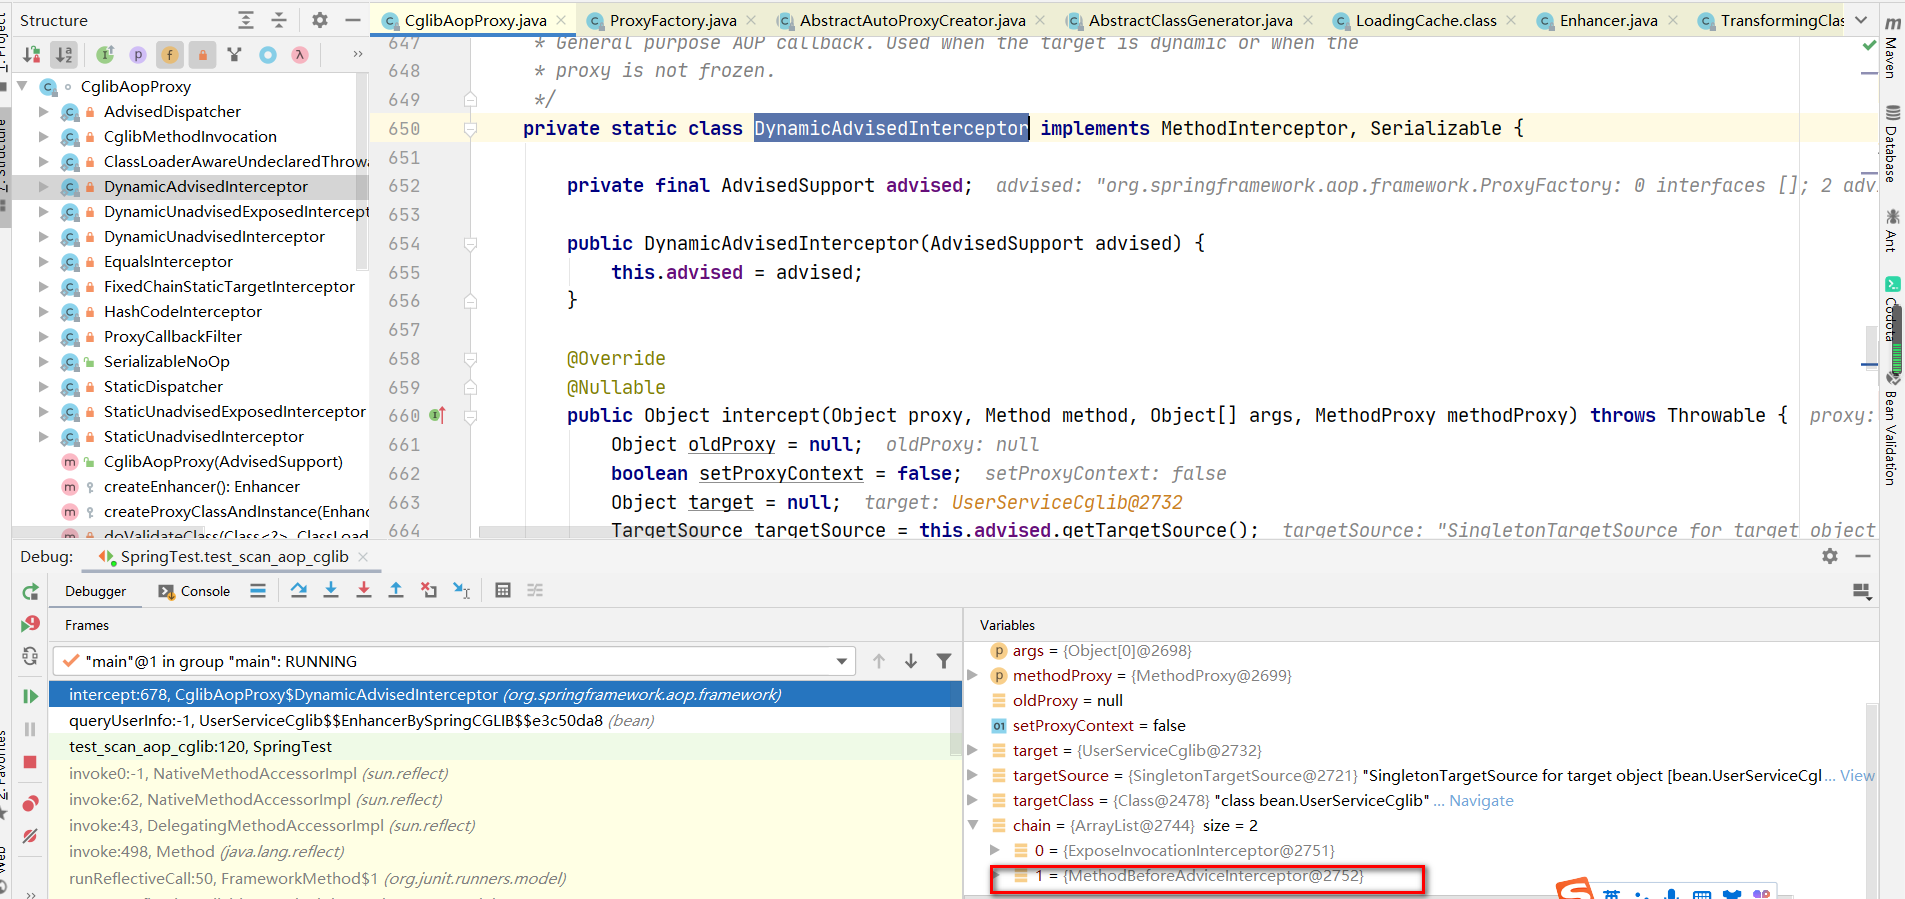Image resolution: width=1905 pixels, height=899 pixels.
Task: Switch to AbstractClassGenerator.java tab
Action: (1190, 20)
